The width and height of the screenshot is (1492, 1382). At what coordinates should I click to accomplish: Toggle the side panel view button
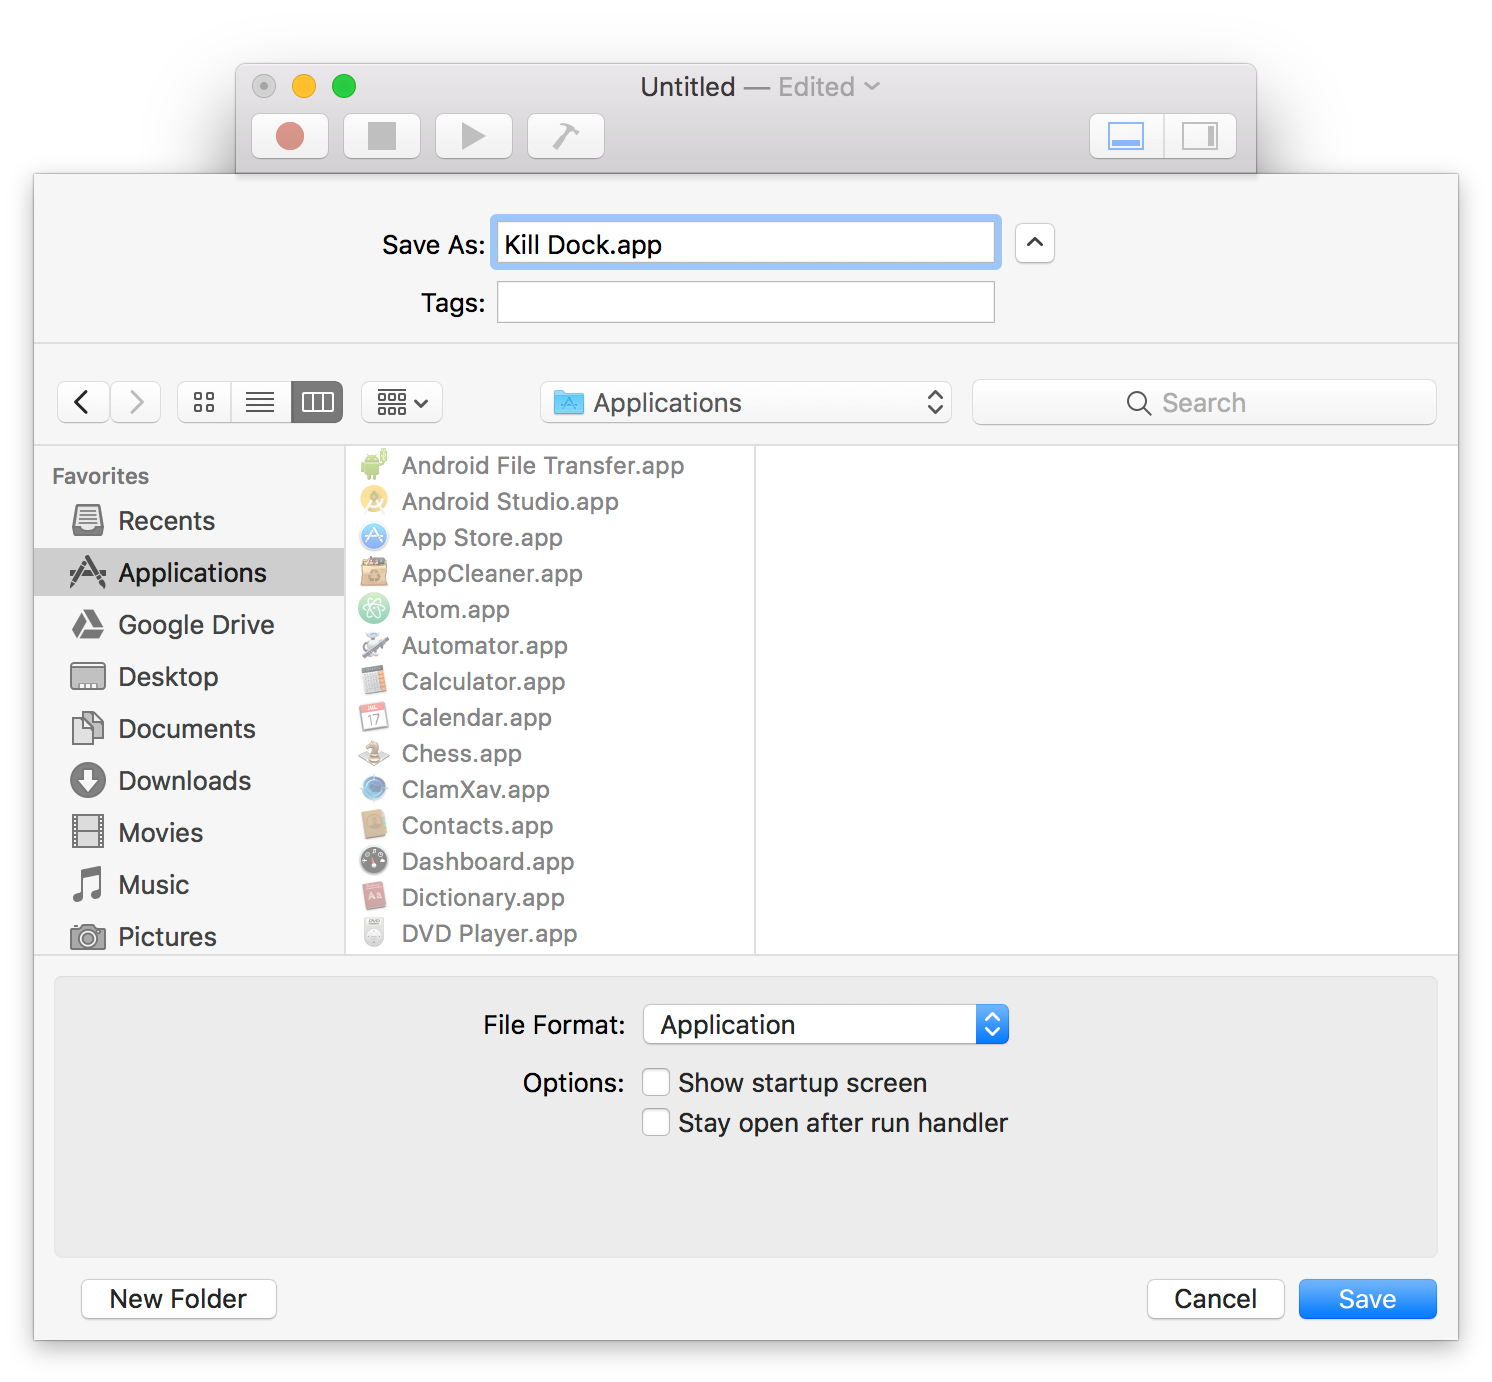pos(1200,136)
